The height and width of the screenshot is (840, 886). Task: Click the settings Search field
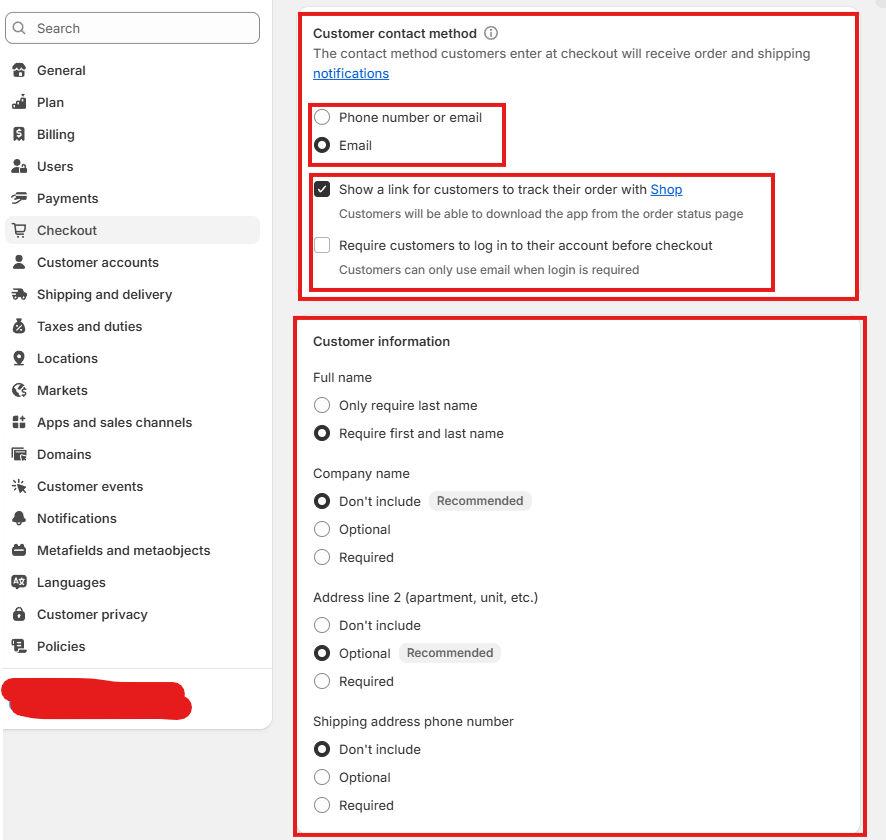click(132, 28)
